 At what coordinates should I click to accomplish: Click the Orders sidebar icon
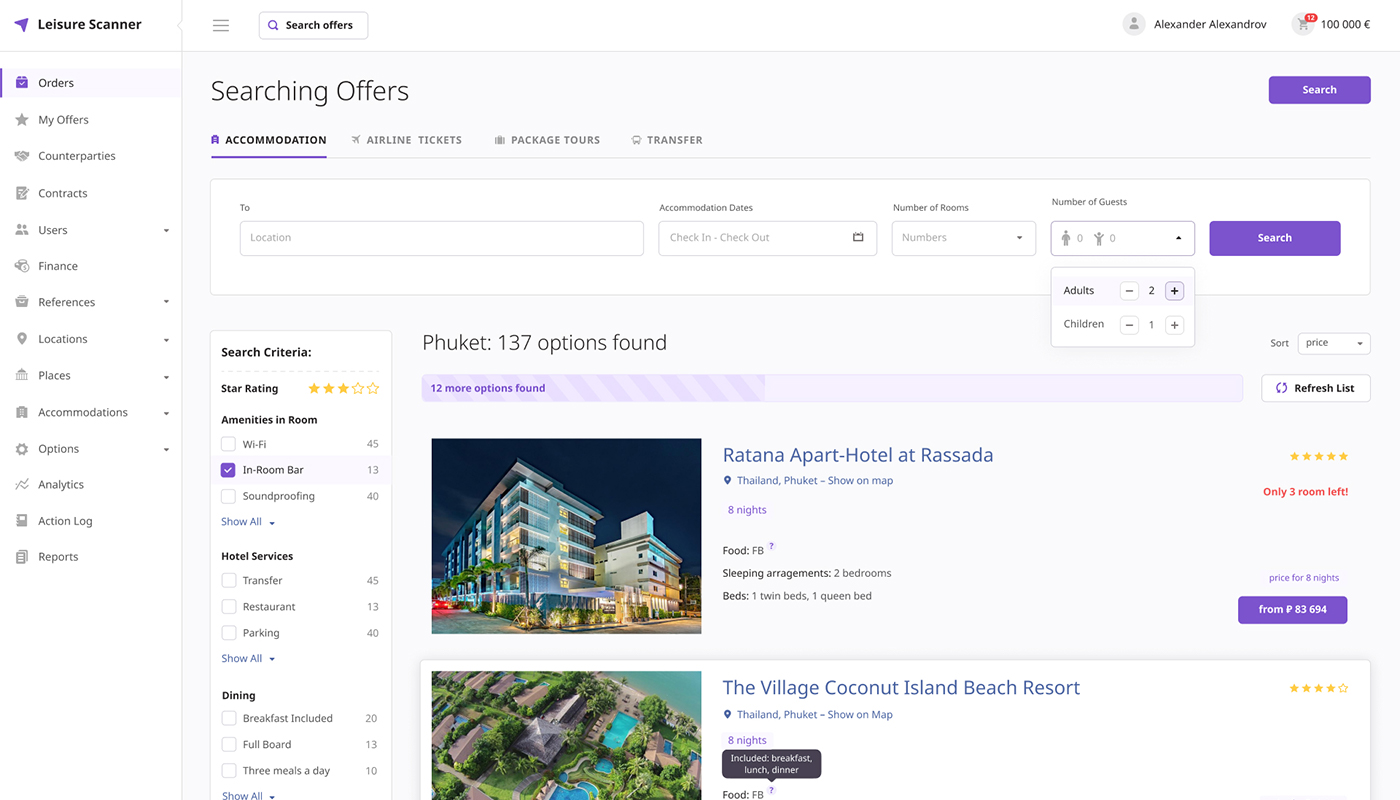point(22,83)
